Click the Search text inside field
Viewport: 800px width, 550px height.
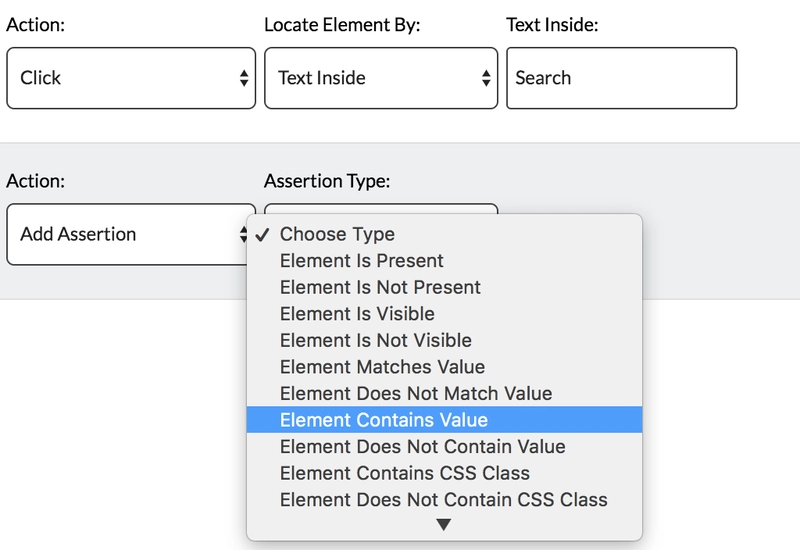pos(621,78)
